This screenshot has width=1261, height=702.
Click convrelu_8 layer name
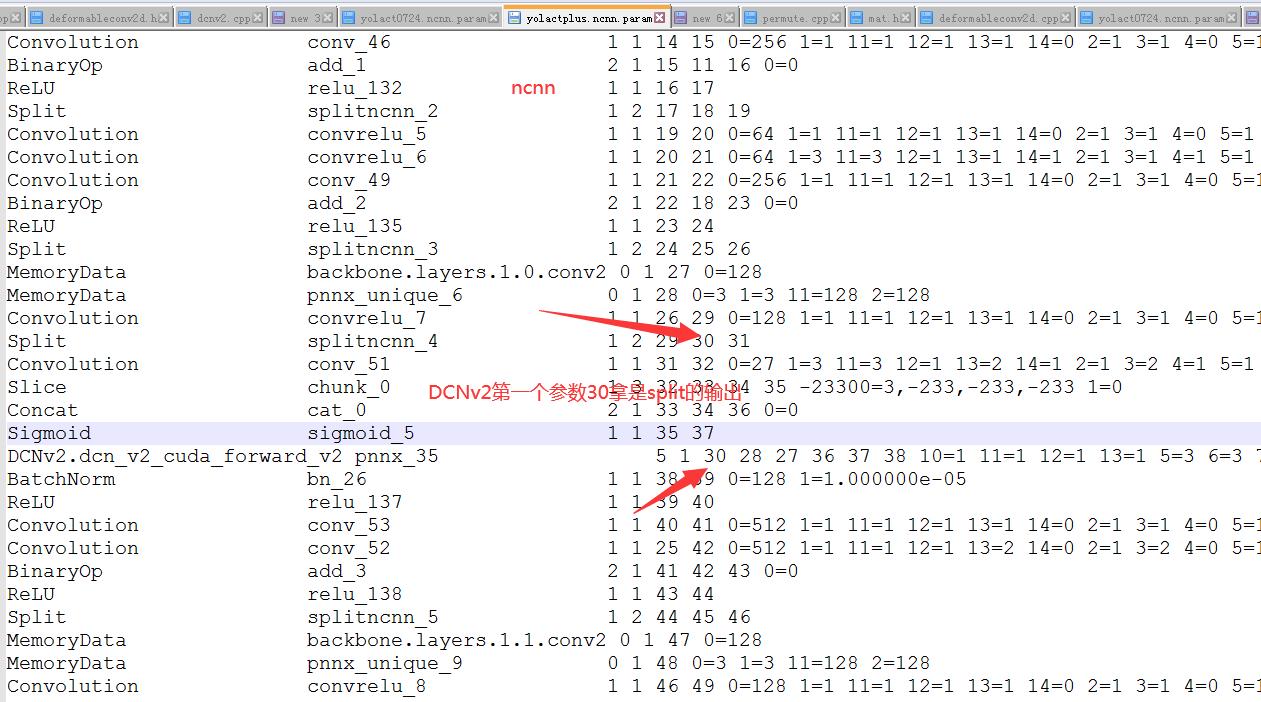point(367,686)
